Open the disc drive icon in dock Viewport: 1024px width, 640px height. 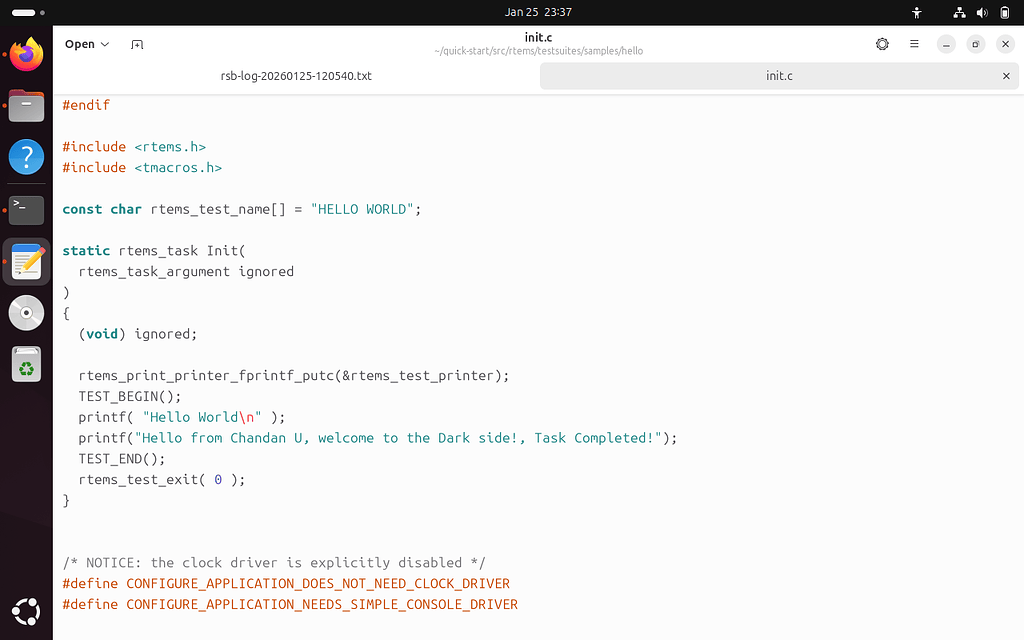pos(26,313)
